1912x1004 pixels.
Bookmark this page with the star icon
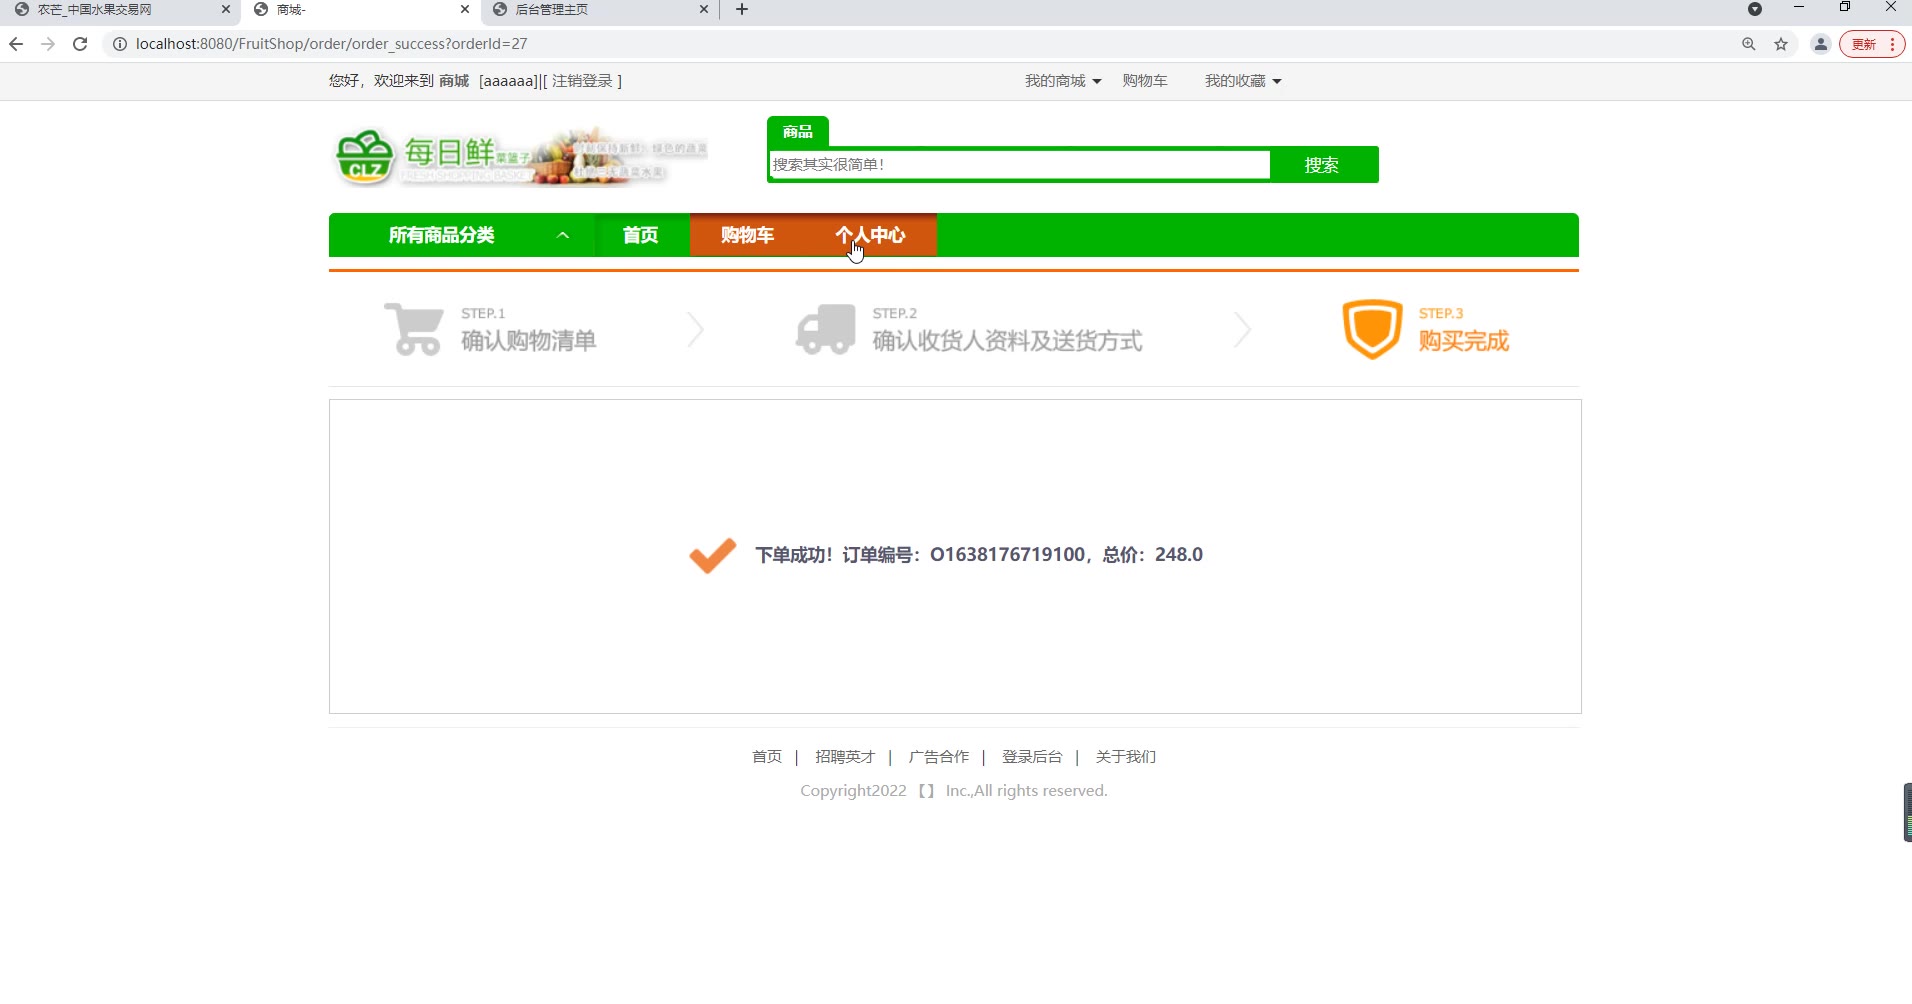point(1781,44)
